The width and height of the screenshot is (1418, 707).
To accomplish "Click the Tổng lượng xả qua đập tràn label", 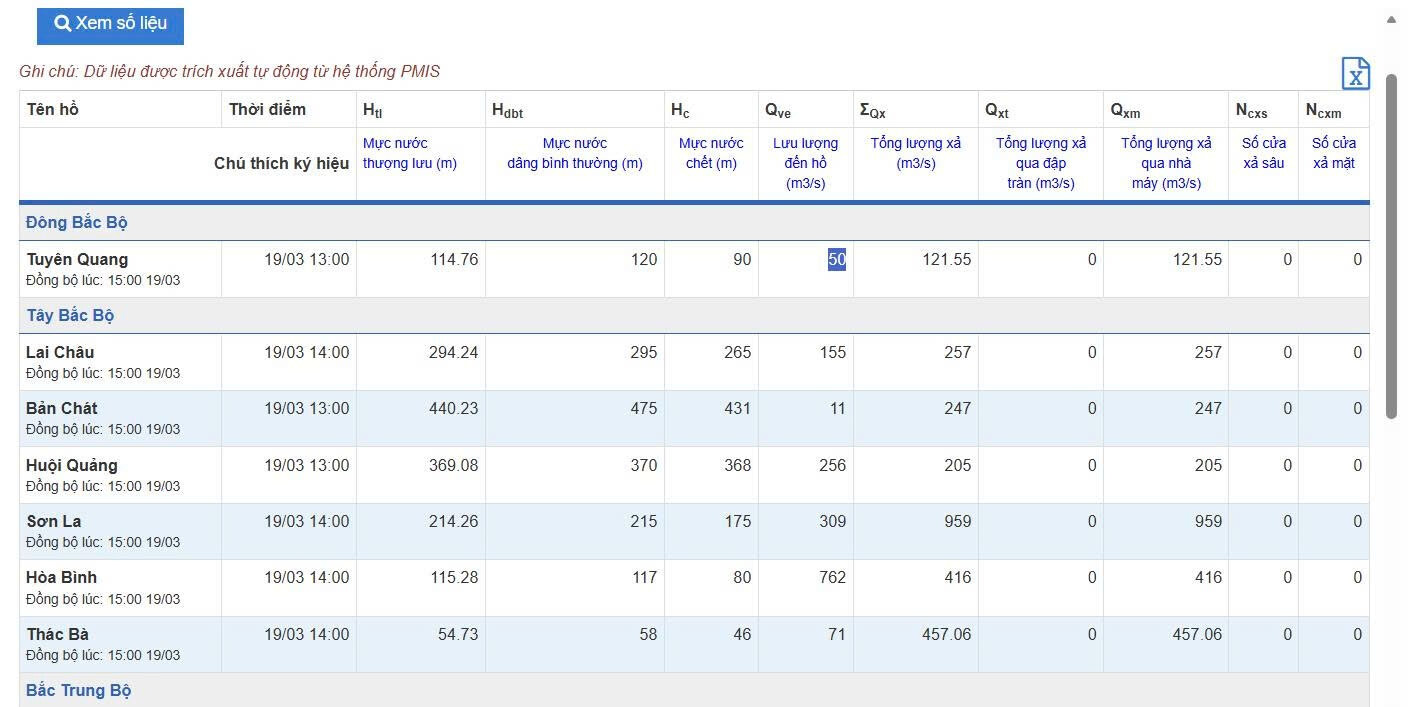I will click(x=1040, y=163).
